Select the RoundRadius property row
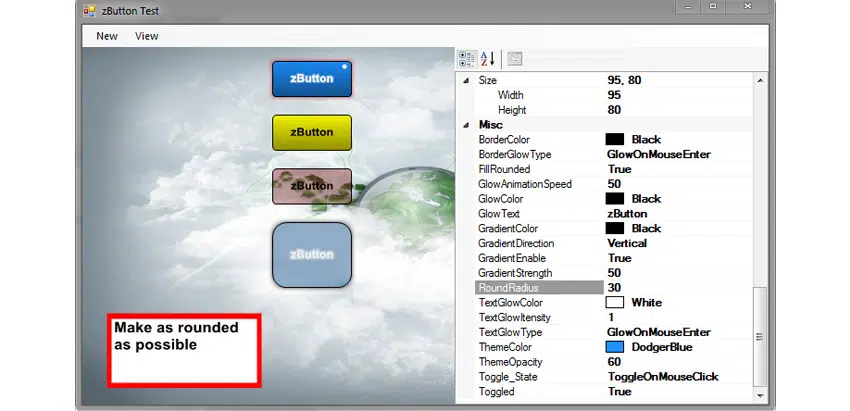The height and width of the screenshot is (411, 850). [538, 288]
